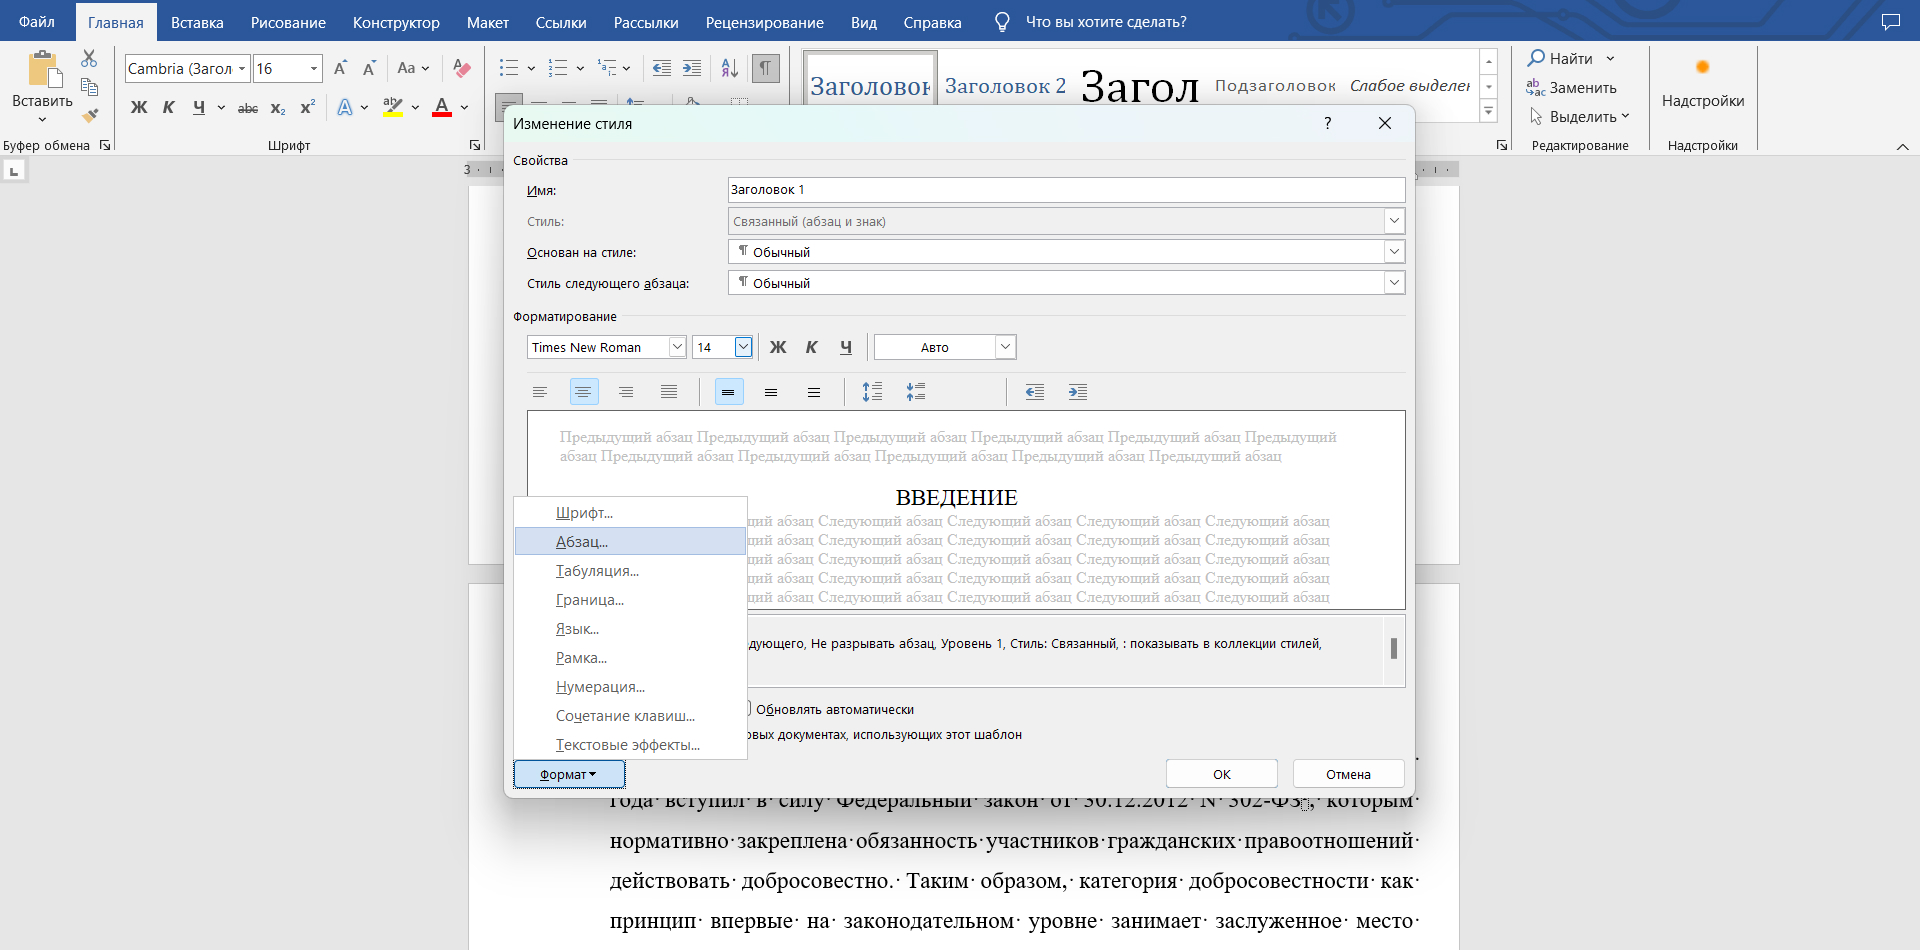Open Стиль следующего абзаца dropdown
The height and width of the screenshot is (950, 1920).
[x=1394, y=283]
